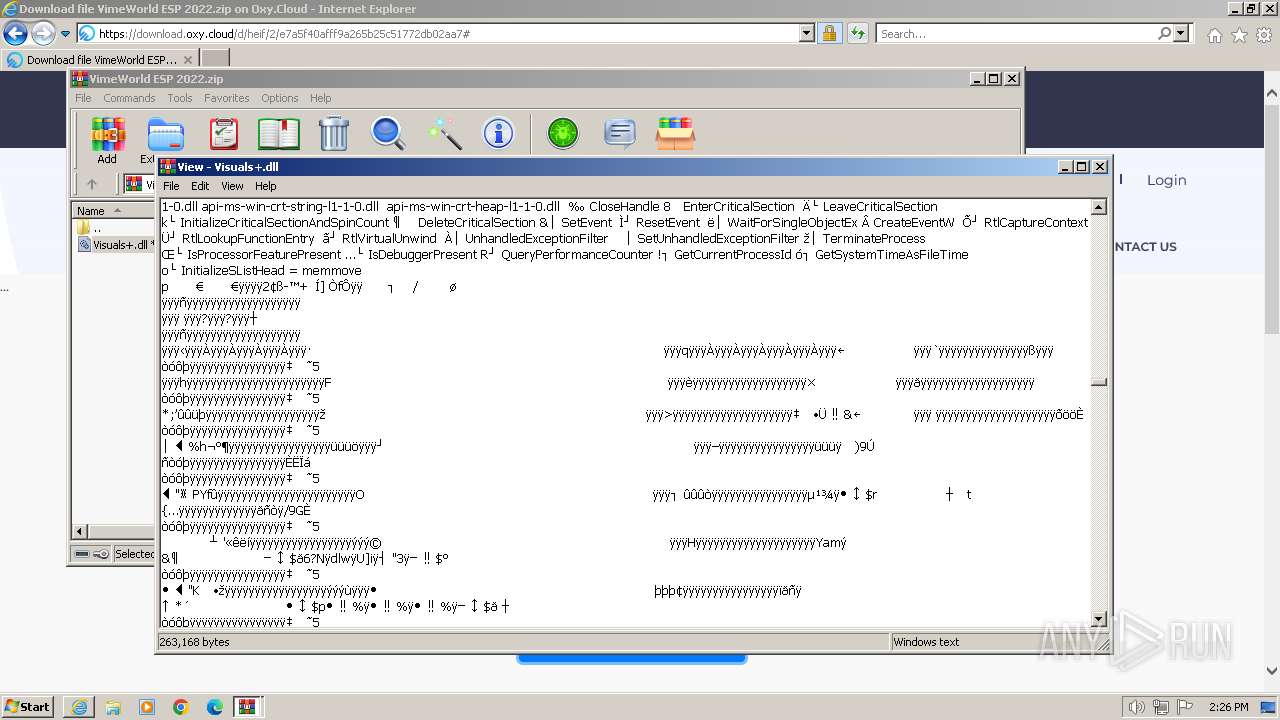Click the drive icon in WinRAR status bar
This screenshot has height=720, width=1280.
(x=82, y=553)
